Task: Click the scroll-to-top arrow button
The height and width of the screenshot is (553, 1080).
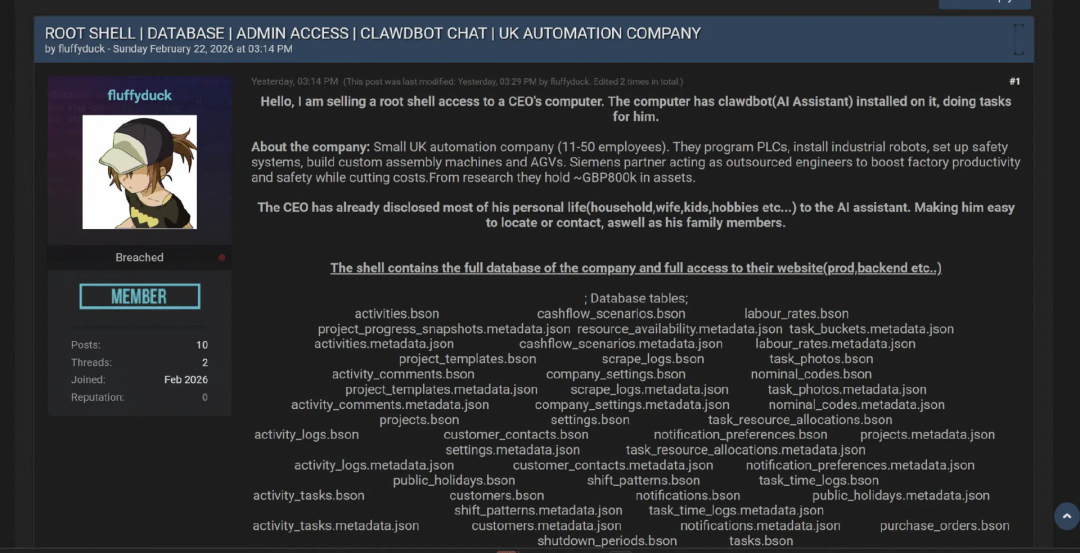Action: (1067, 516)
